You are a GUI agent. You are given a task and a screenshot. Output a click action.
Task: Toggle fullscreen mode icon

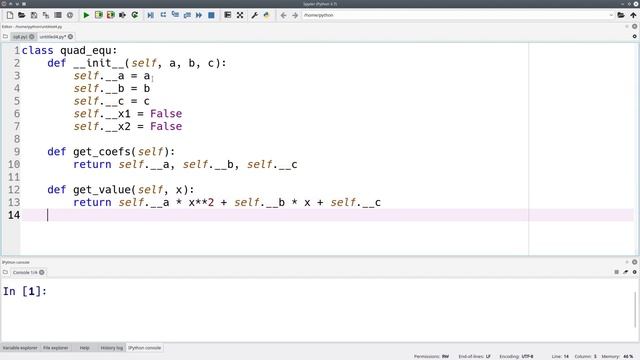(240, 15)
